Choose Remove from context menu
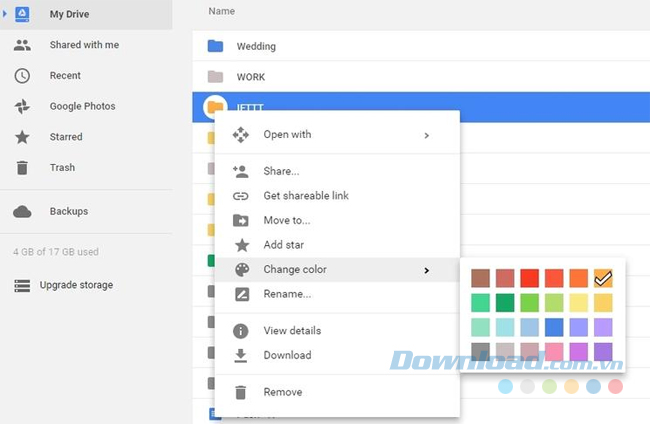The image size is (650, 424). pyautogui.click(x=337, y=392)
